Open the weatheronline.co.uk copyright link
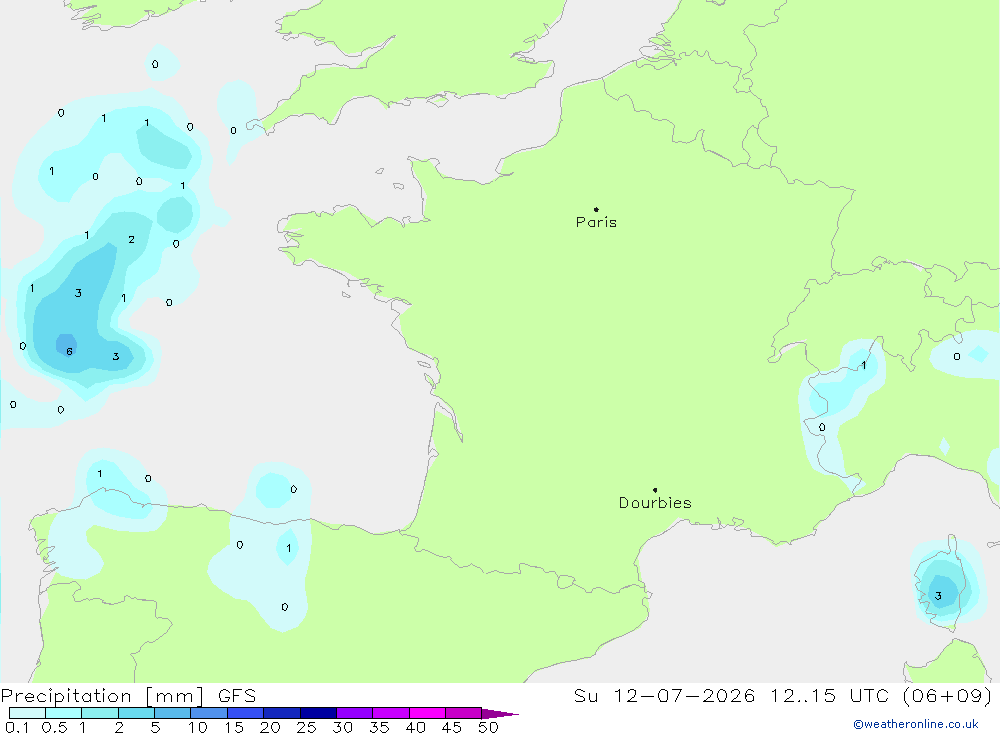This screenshot has height=733, width=1000. (916, 724)
